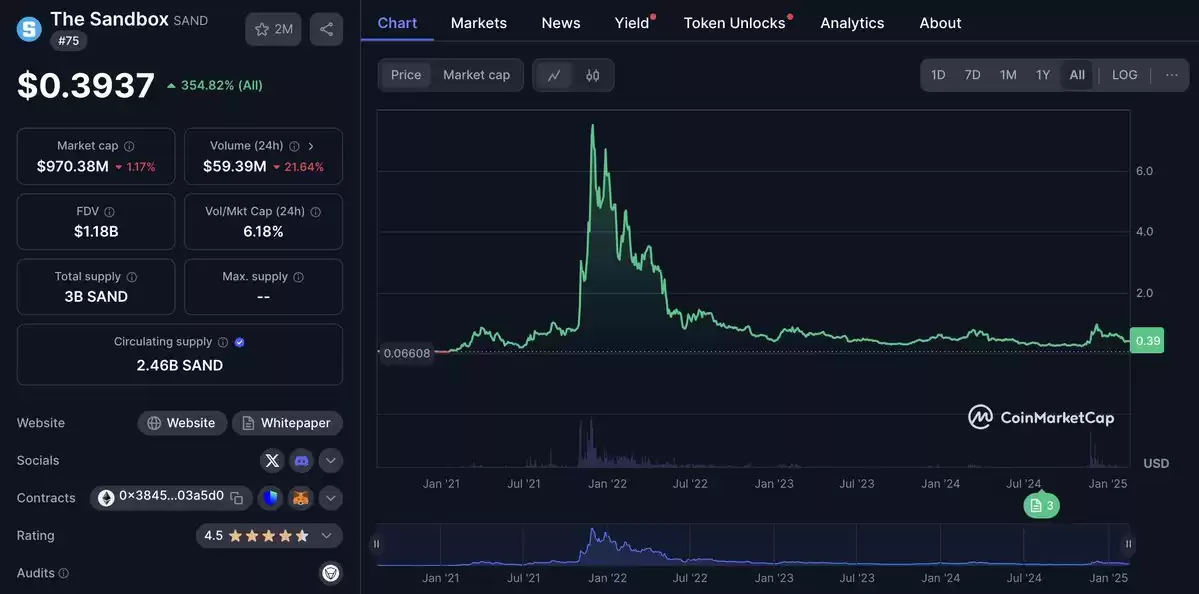Set chart range to 1D
The height and width of the screenshot is (594, 1199).
[x=938, y=75]
